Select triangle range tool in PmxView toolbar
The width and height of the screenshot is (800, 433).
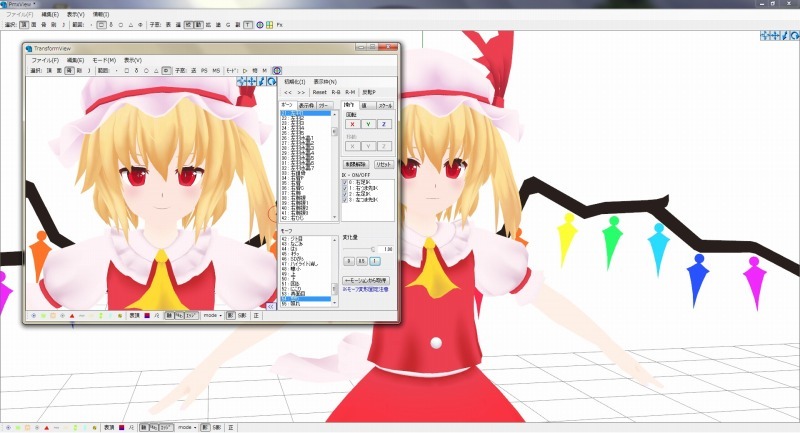[x=131, y=24]
